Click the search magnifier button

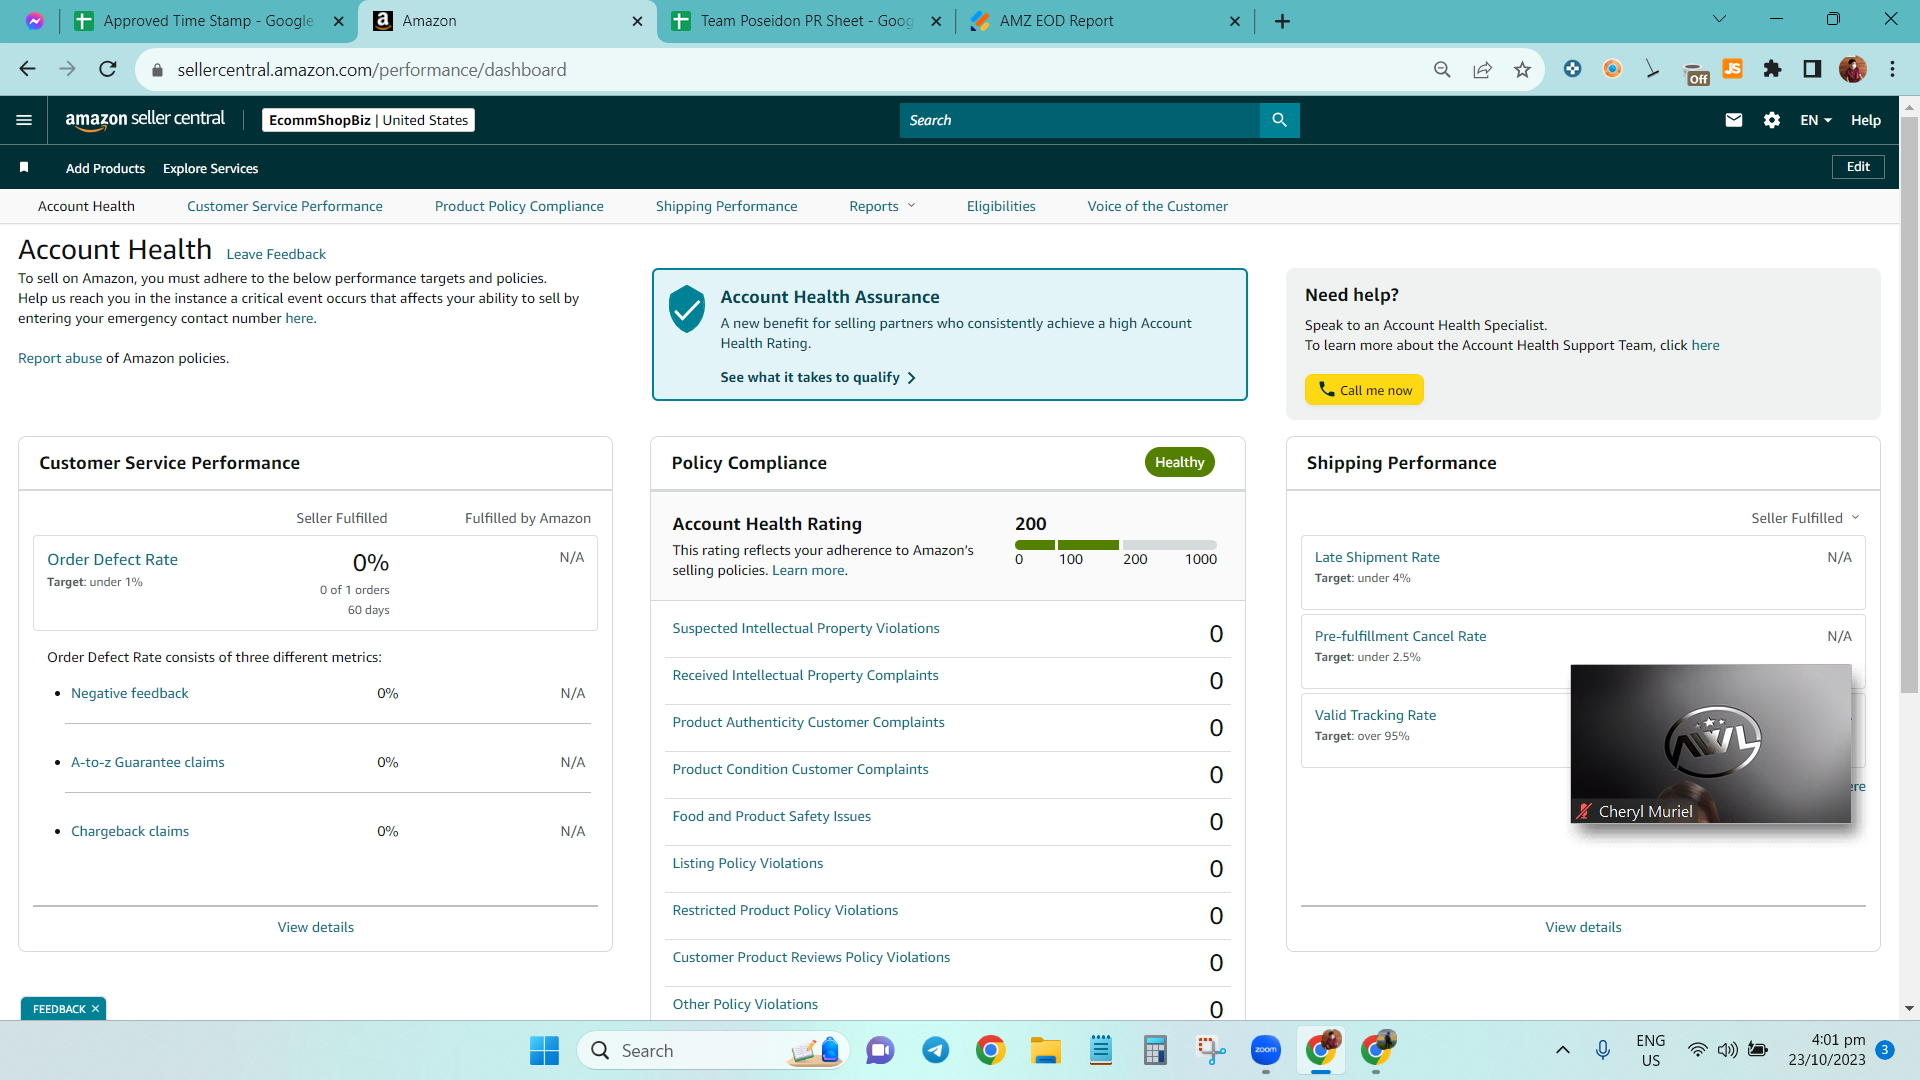click(1279, 120)
